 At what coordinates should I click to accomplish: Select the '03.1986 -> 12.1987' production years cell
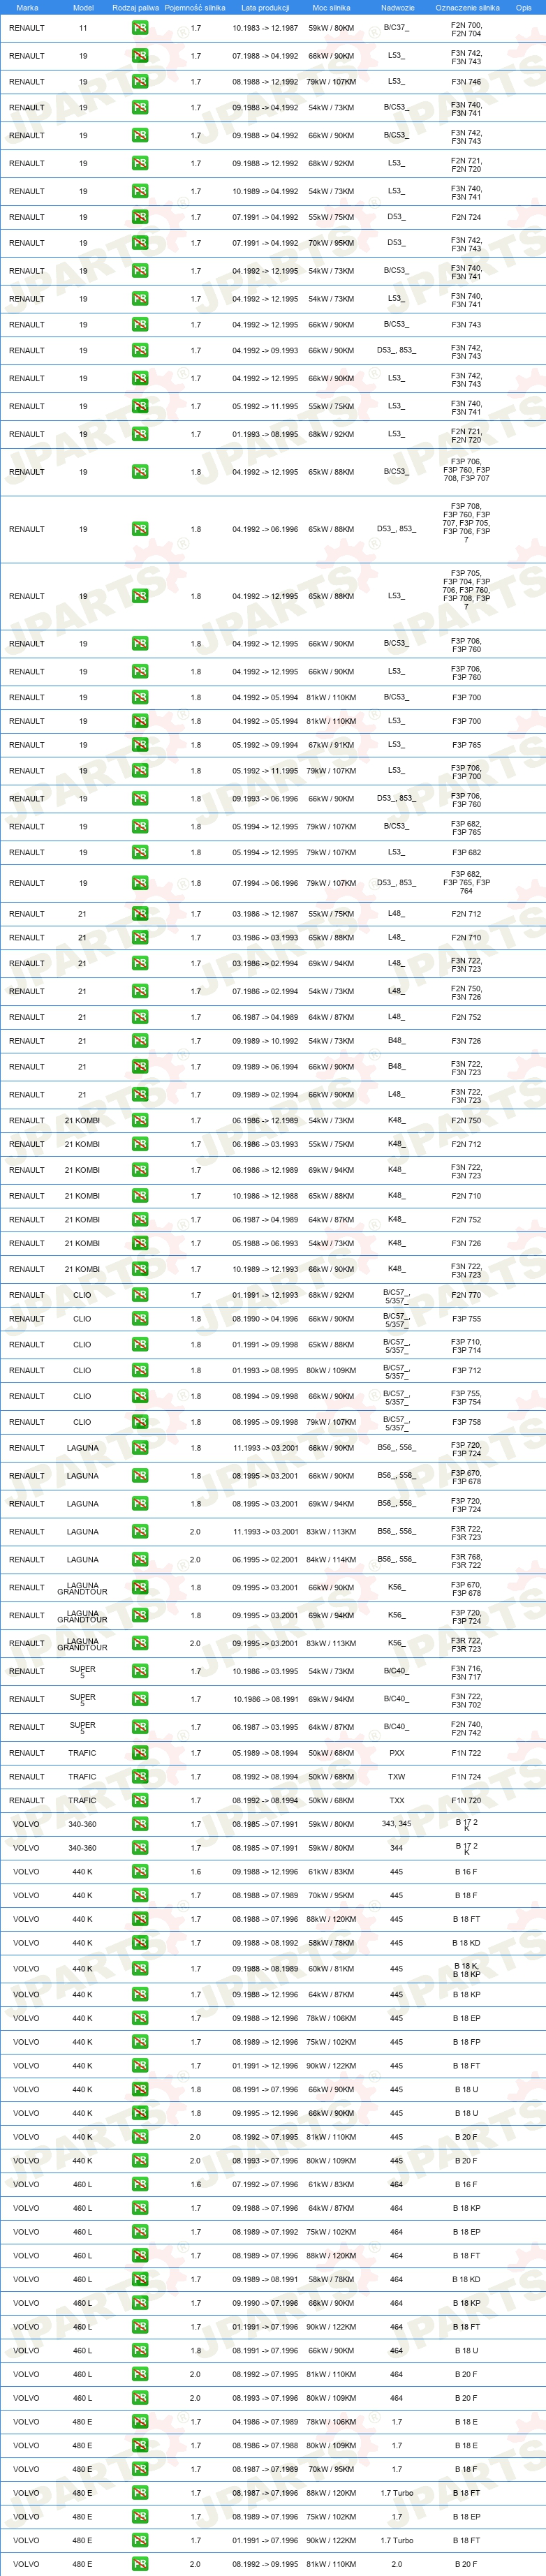click(265, 914)
